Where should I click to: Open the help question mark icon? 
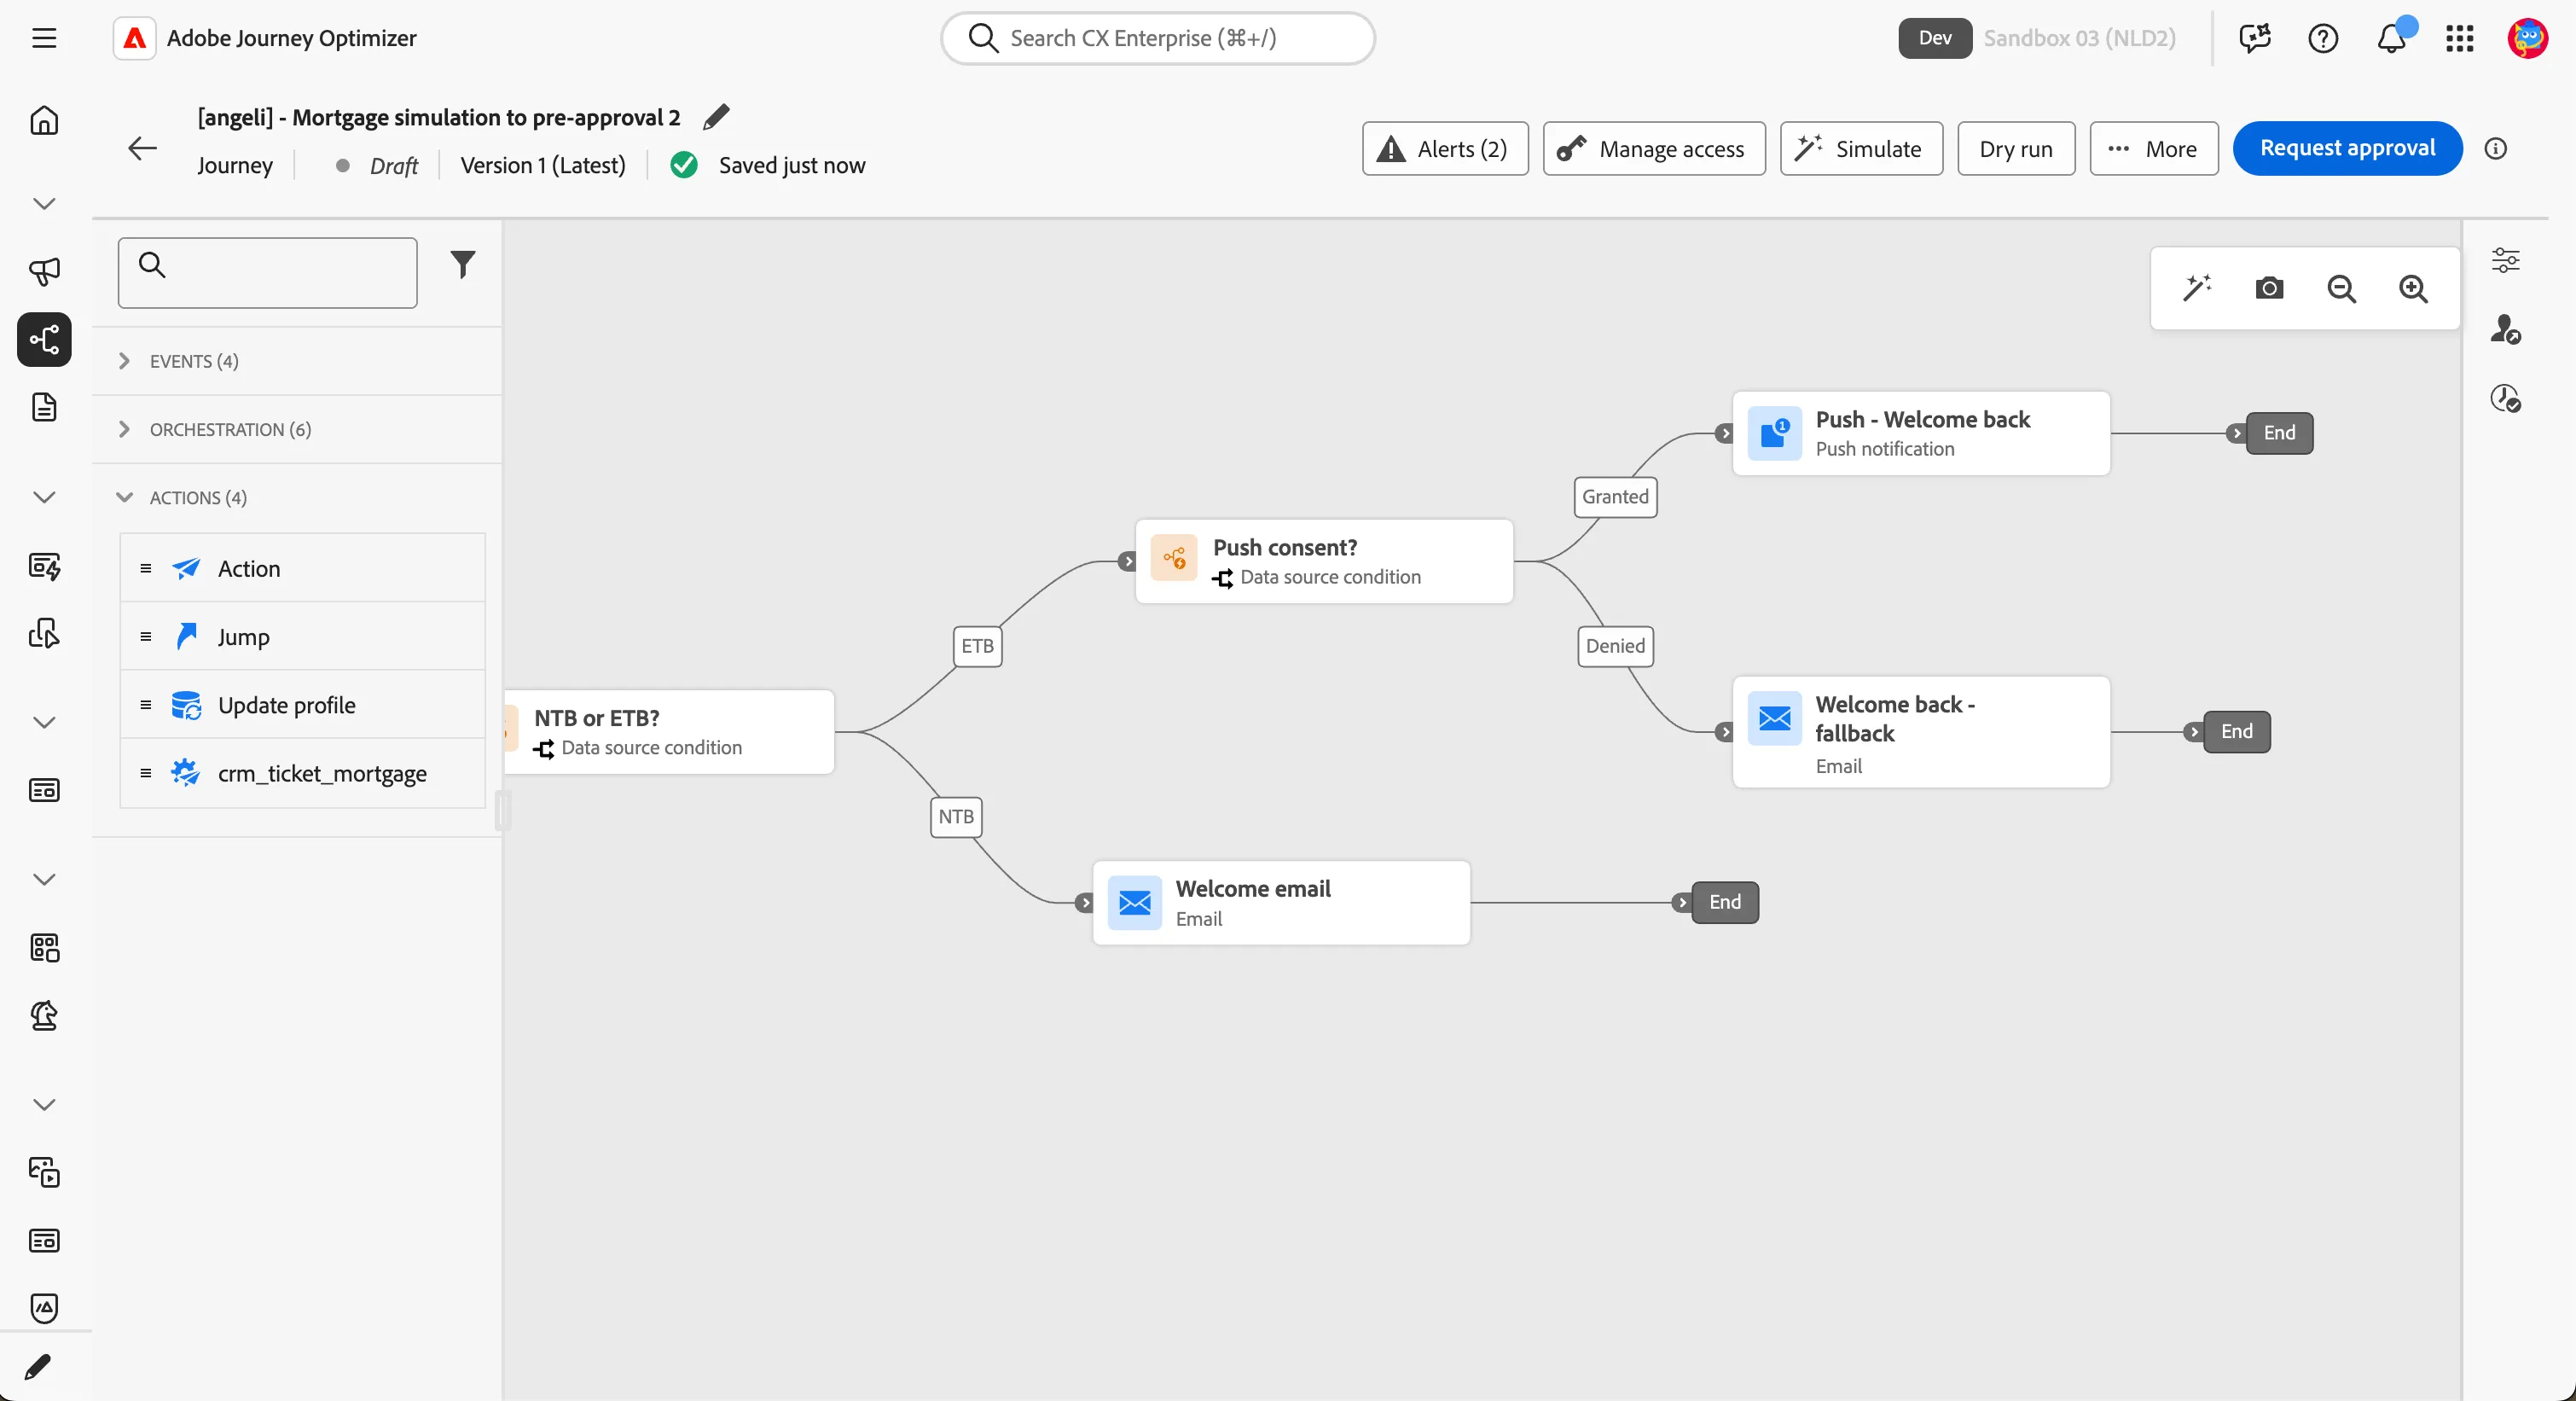click(x=2323, y=38)
